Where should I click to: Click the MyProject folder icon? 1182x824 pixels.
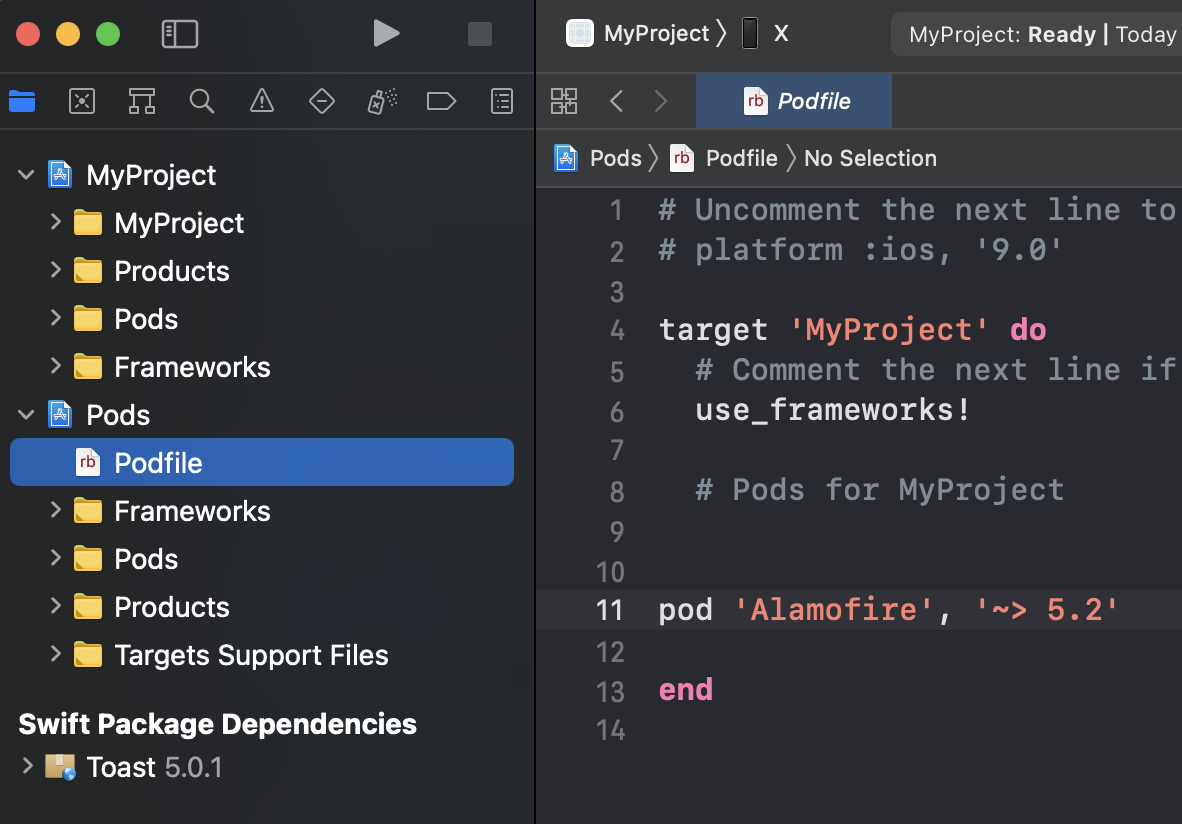coord(88,223)
